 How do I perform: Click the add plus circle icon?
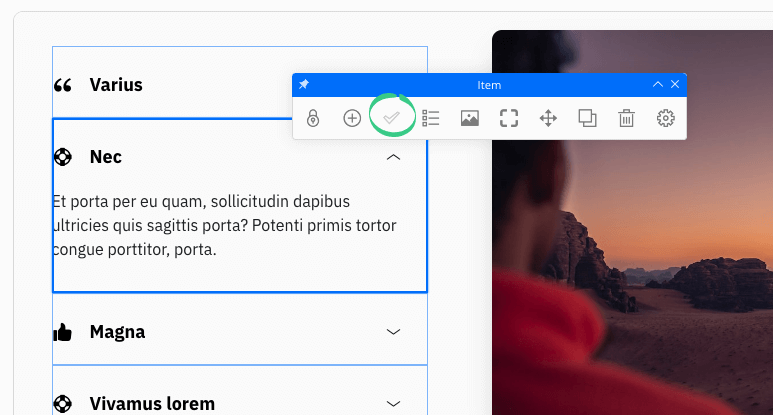coord(352,118)
